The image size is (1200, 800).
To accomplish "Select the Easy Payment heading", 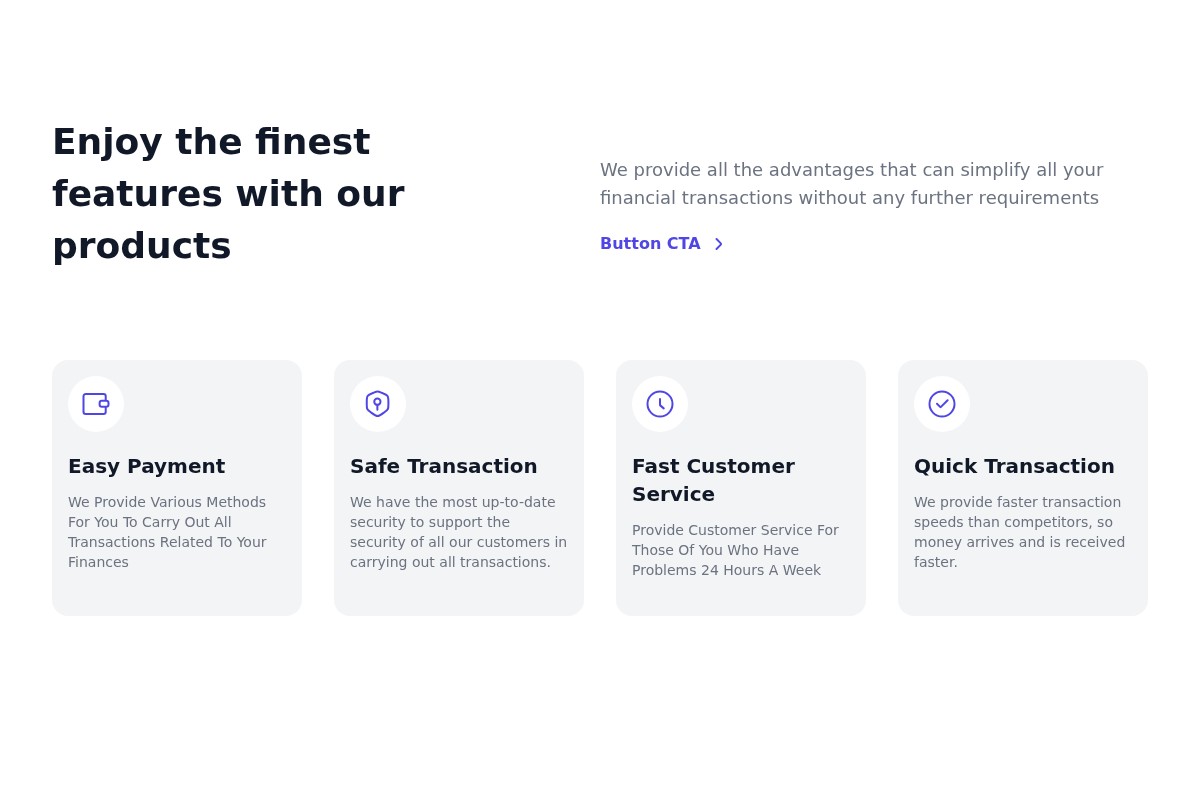I will pos(147,466).
